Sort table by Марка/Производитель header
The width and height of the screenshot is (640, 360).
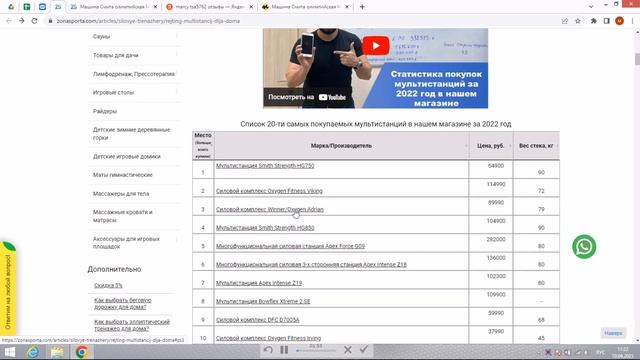(x=341, y=146)
